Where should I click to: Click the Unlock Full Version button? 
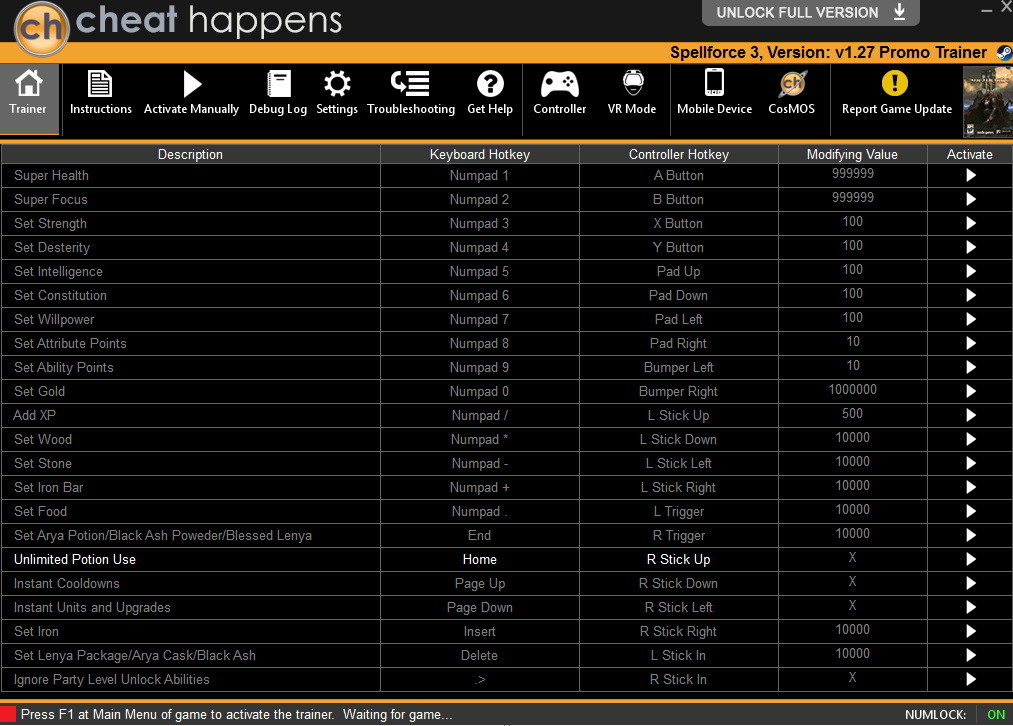[811, 12]
